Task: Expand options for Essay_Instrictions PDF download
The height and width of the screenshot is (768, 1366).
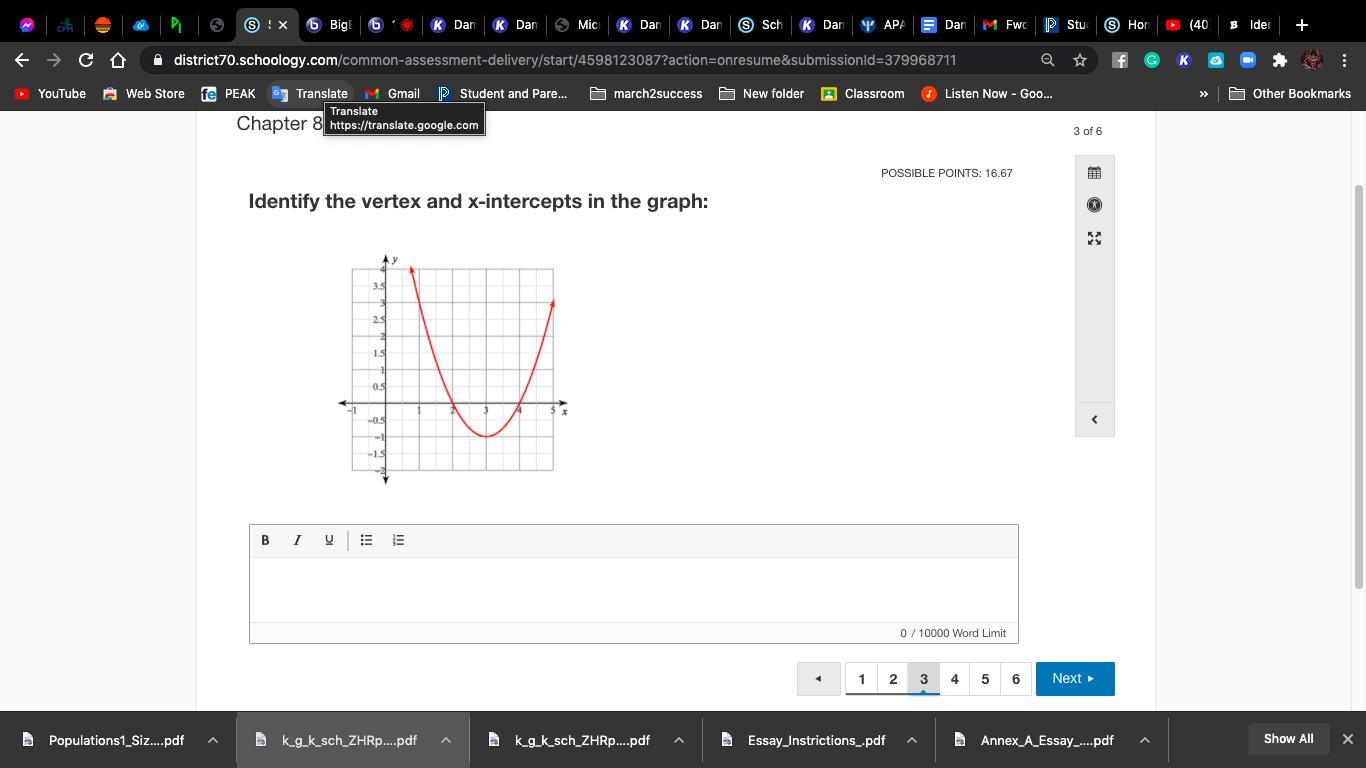Action: (x=912, y=740)
